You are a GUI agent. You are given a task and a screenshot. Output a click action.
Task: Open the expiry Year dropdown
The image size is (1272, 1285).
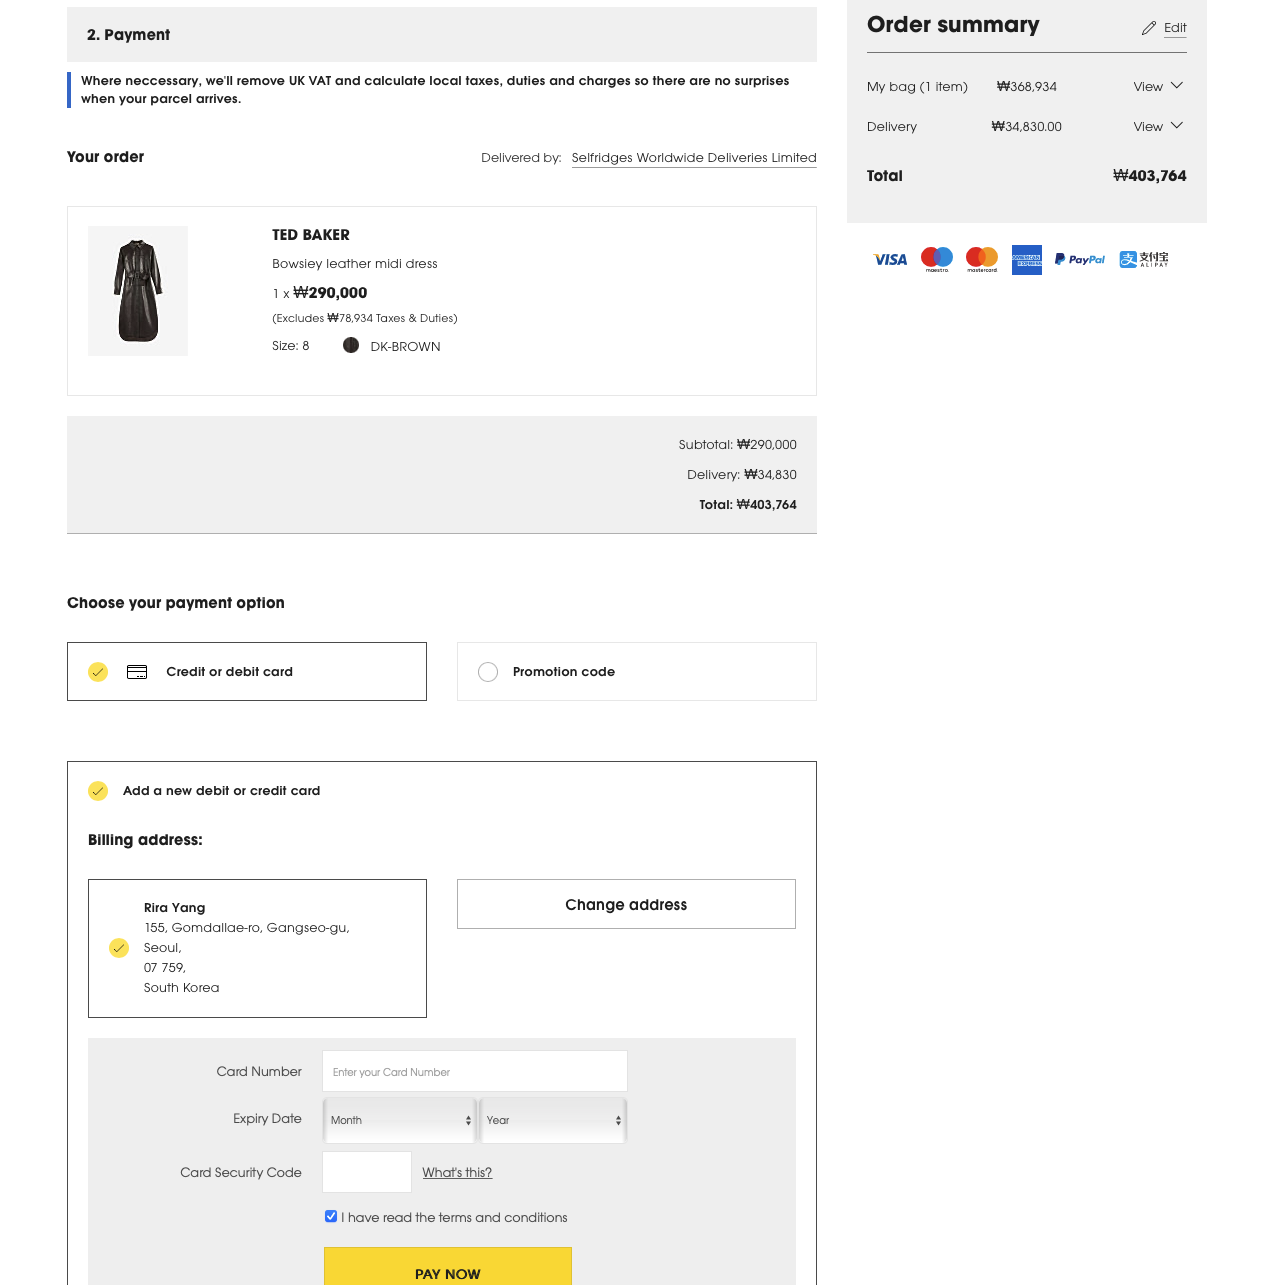(554, 1120)
